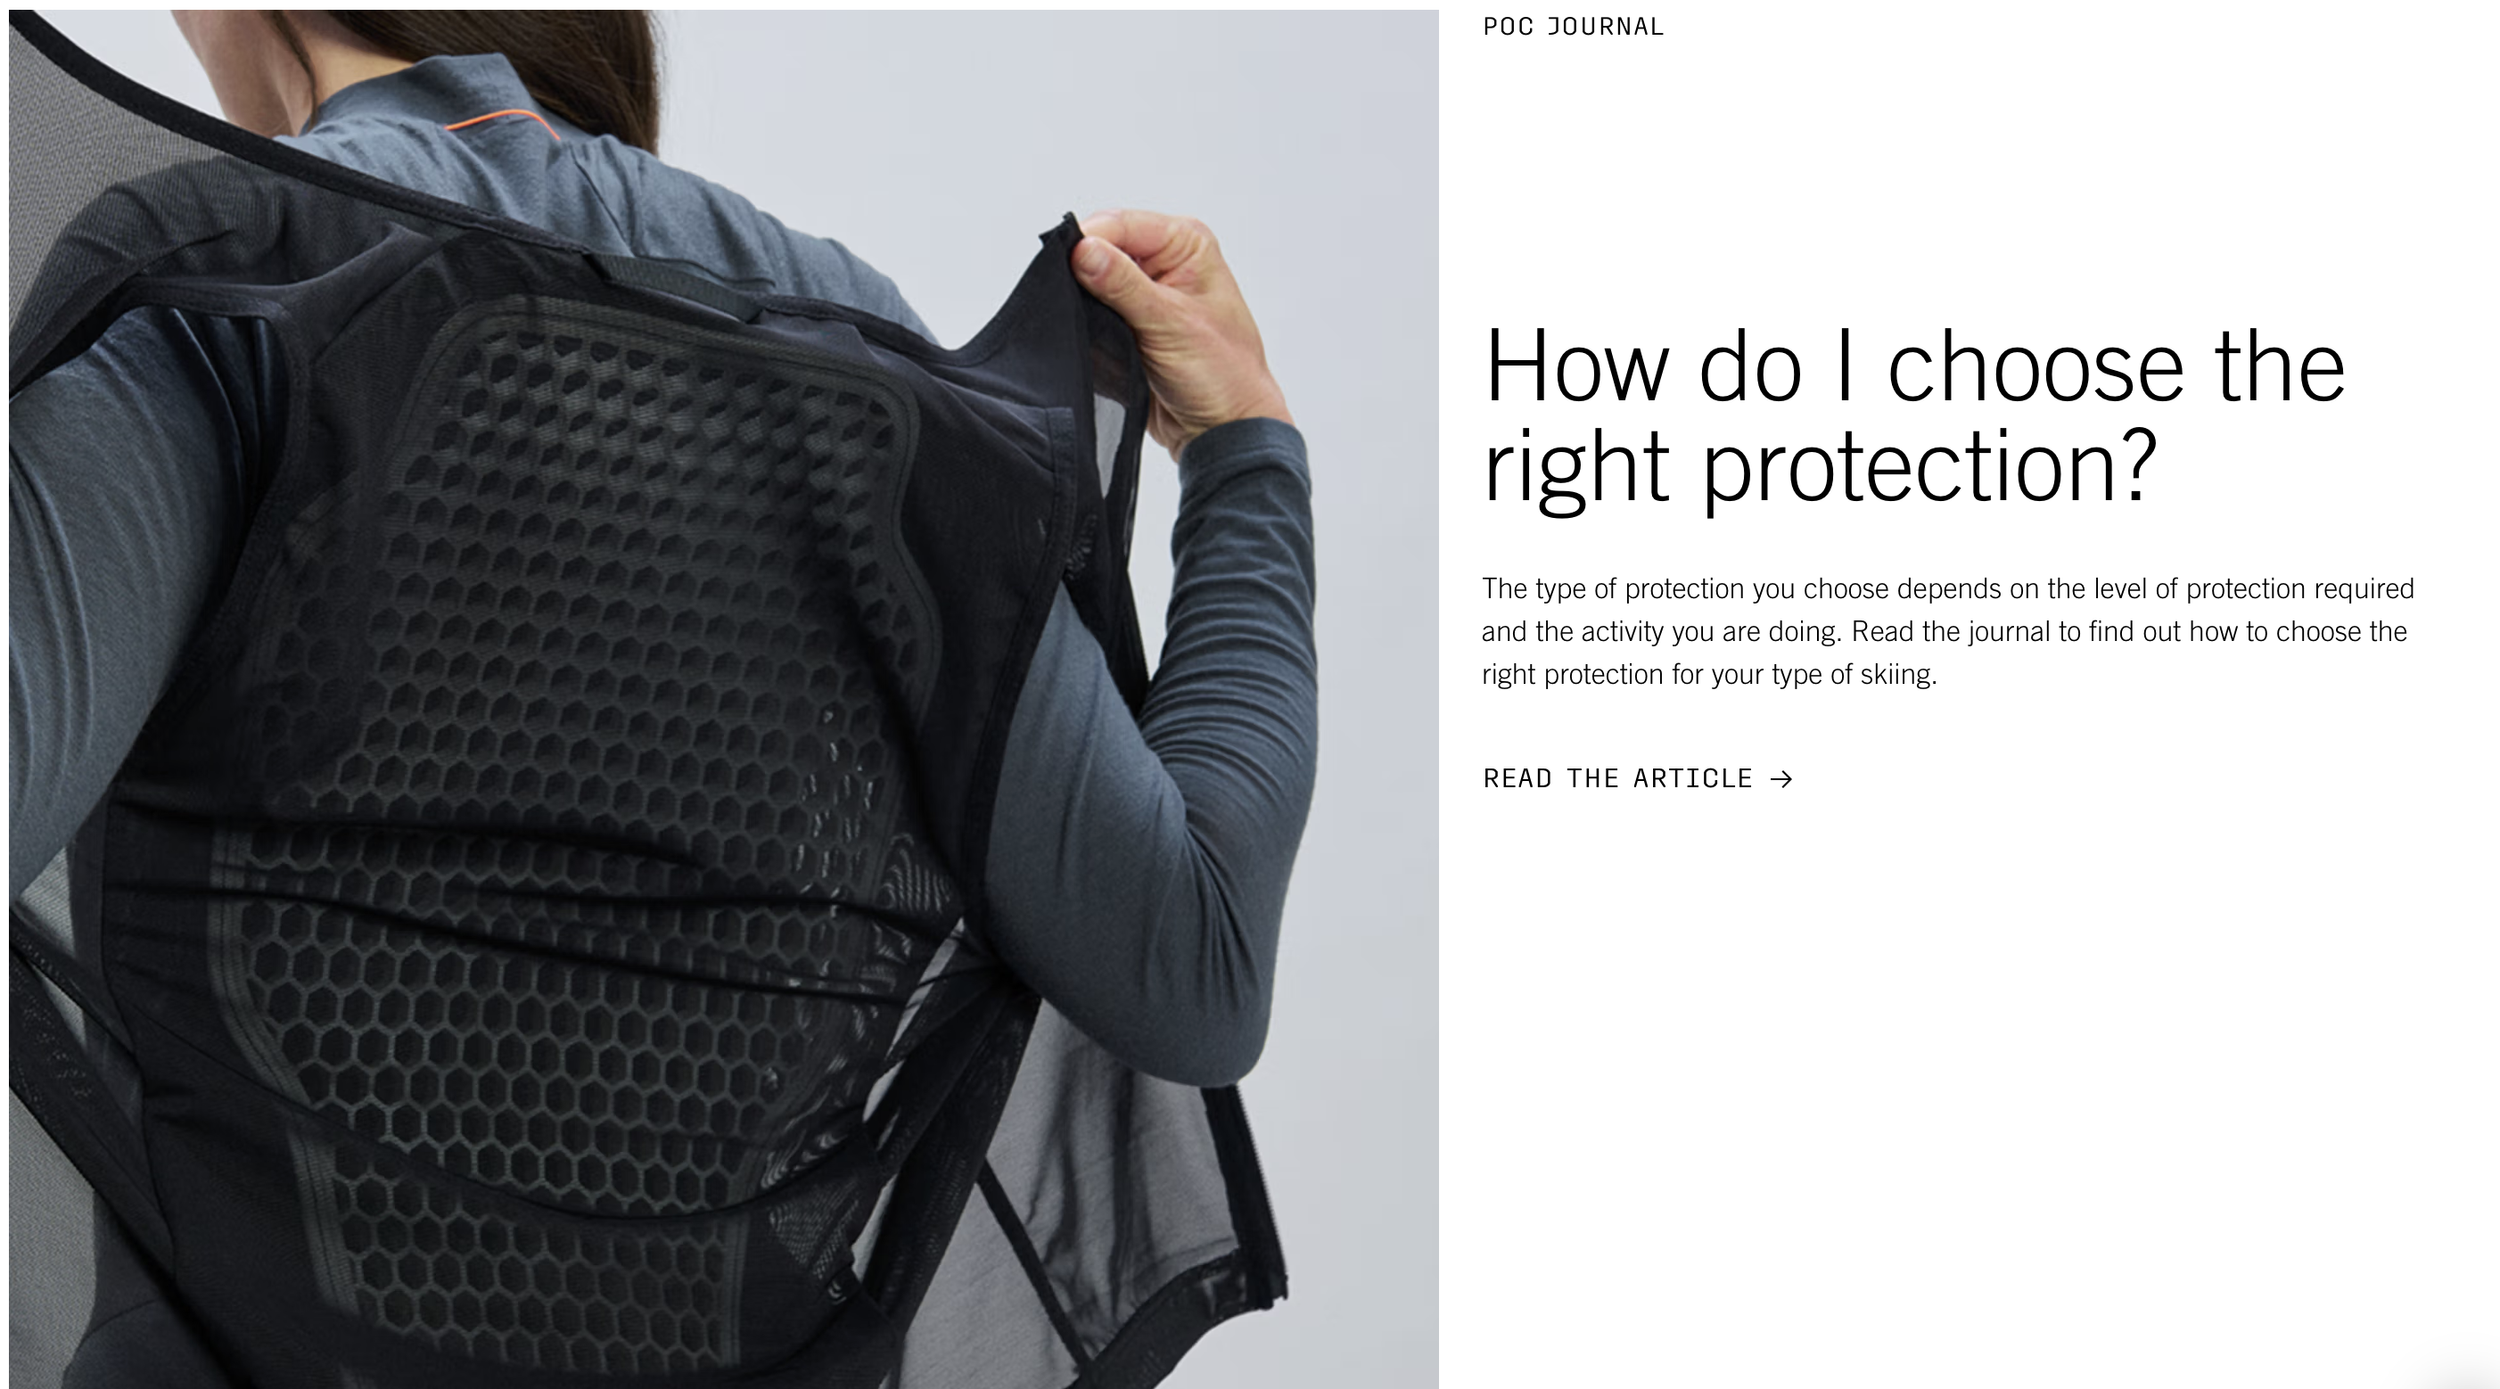Click the heading 'How do I choose the right protection?'
This screenshot has width=2500, height=1389.
tap(1913, 415)
